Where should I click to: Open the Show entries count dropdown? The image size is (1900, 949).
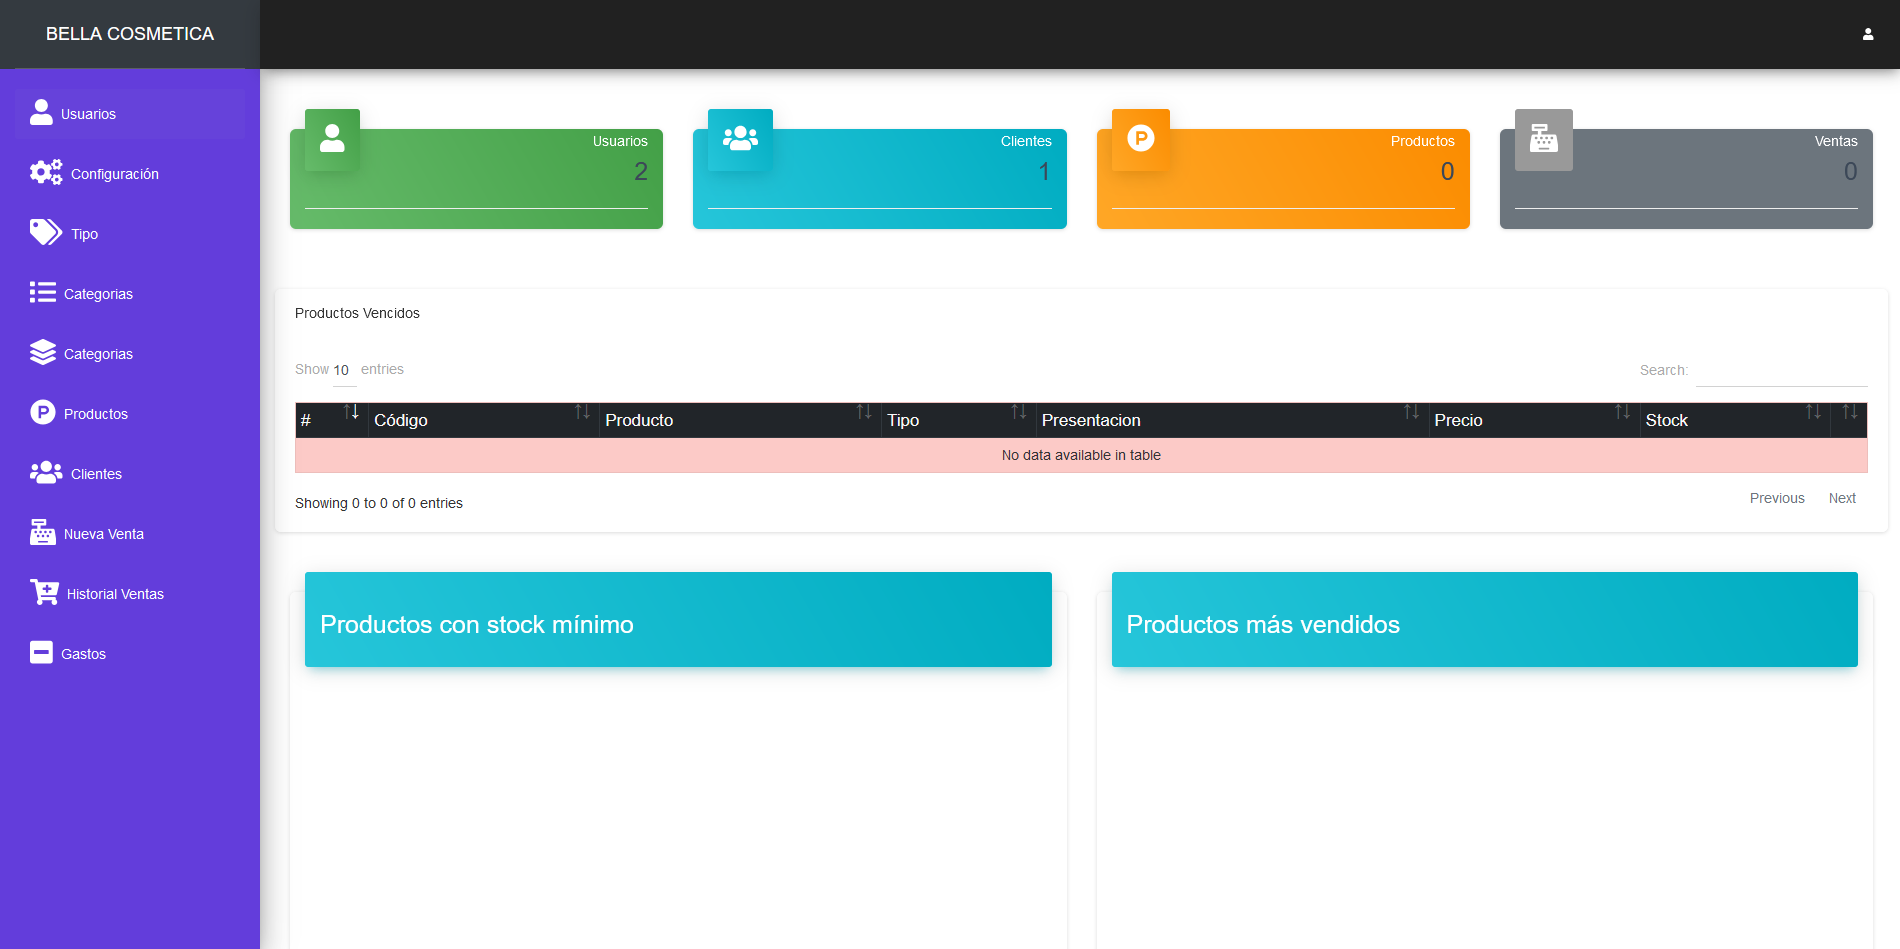coord(344,371)
